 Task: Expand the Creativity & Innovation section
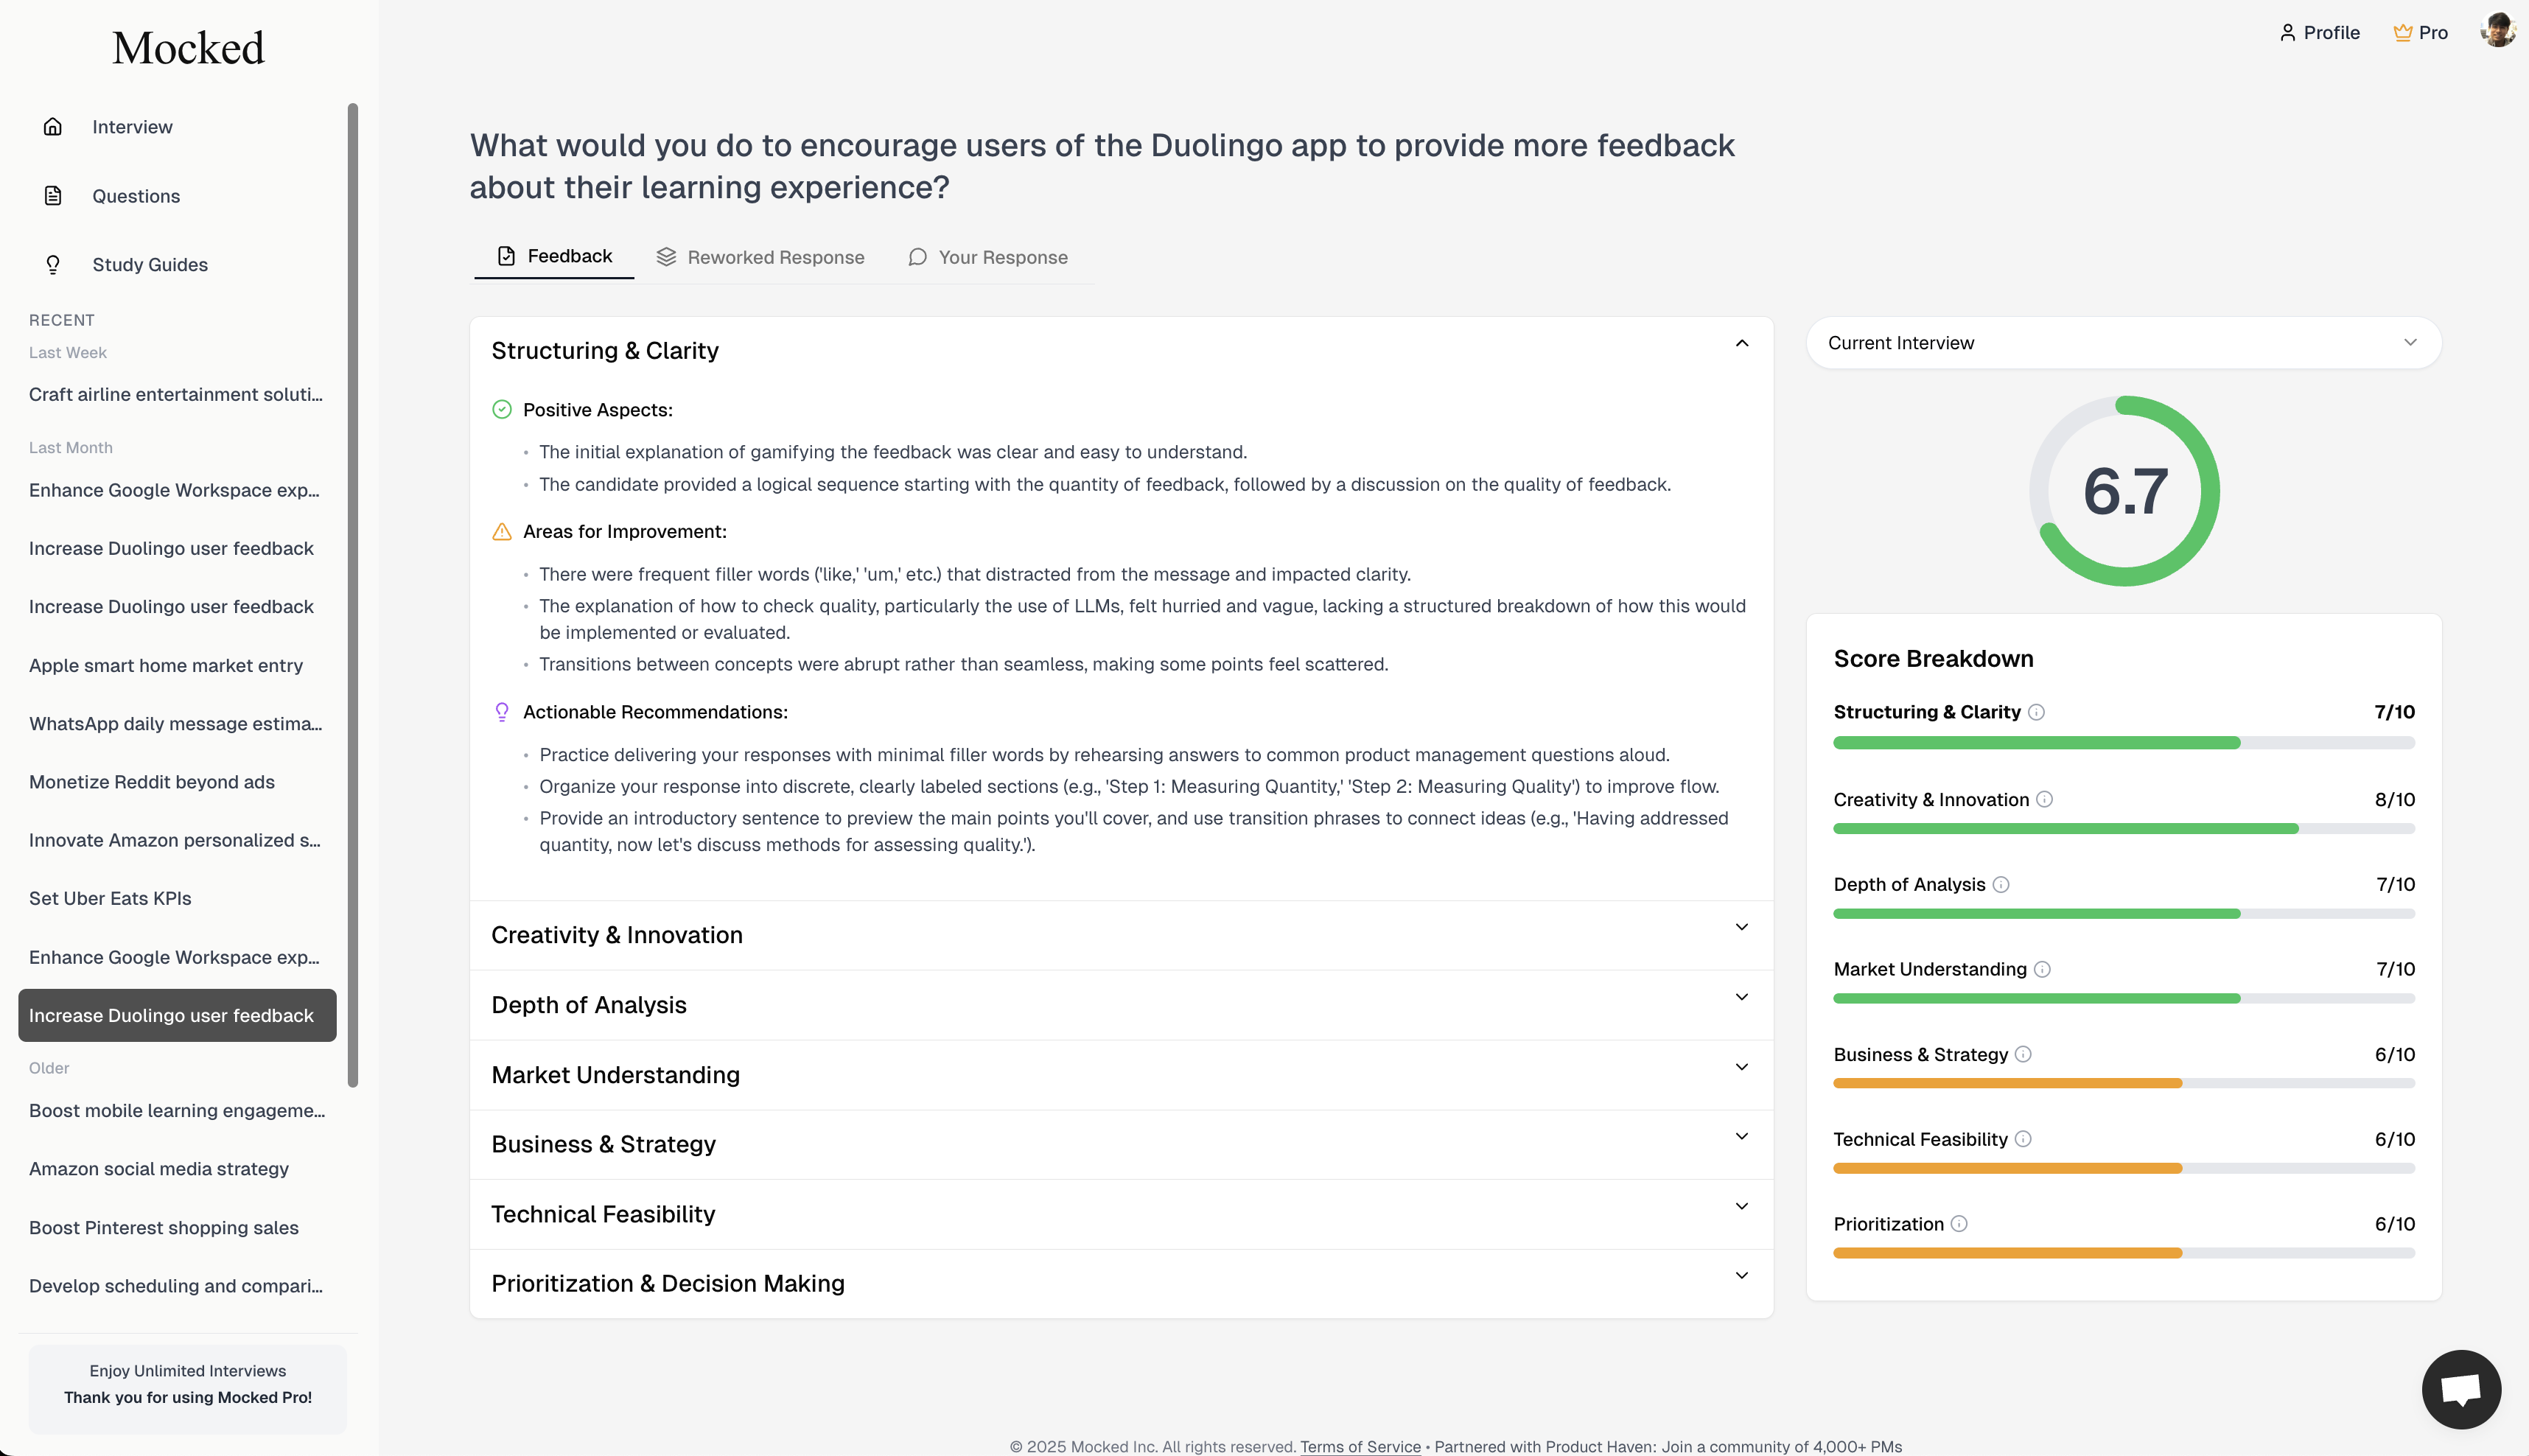tap(1121, 935)
